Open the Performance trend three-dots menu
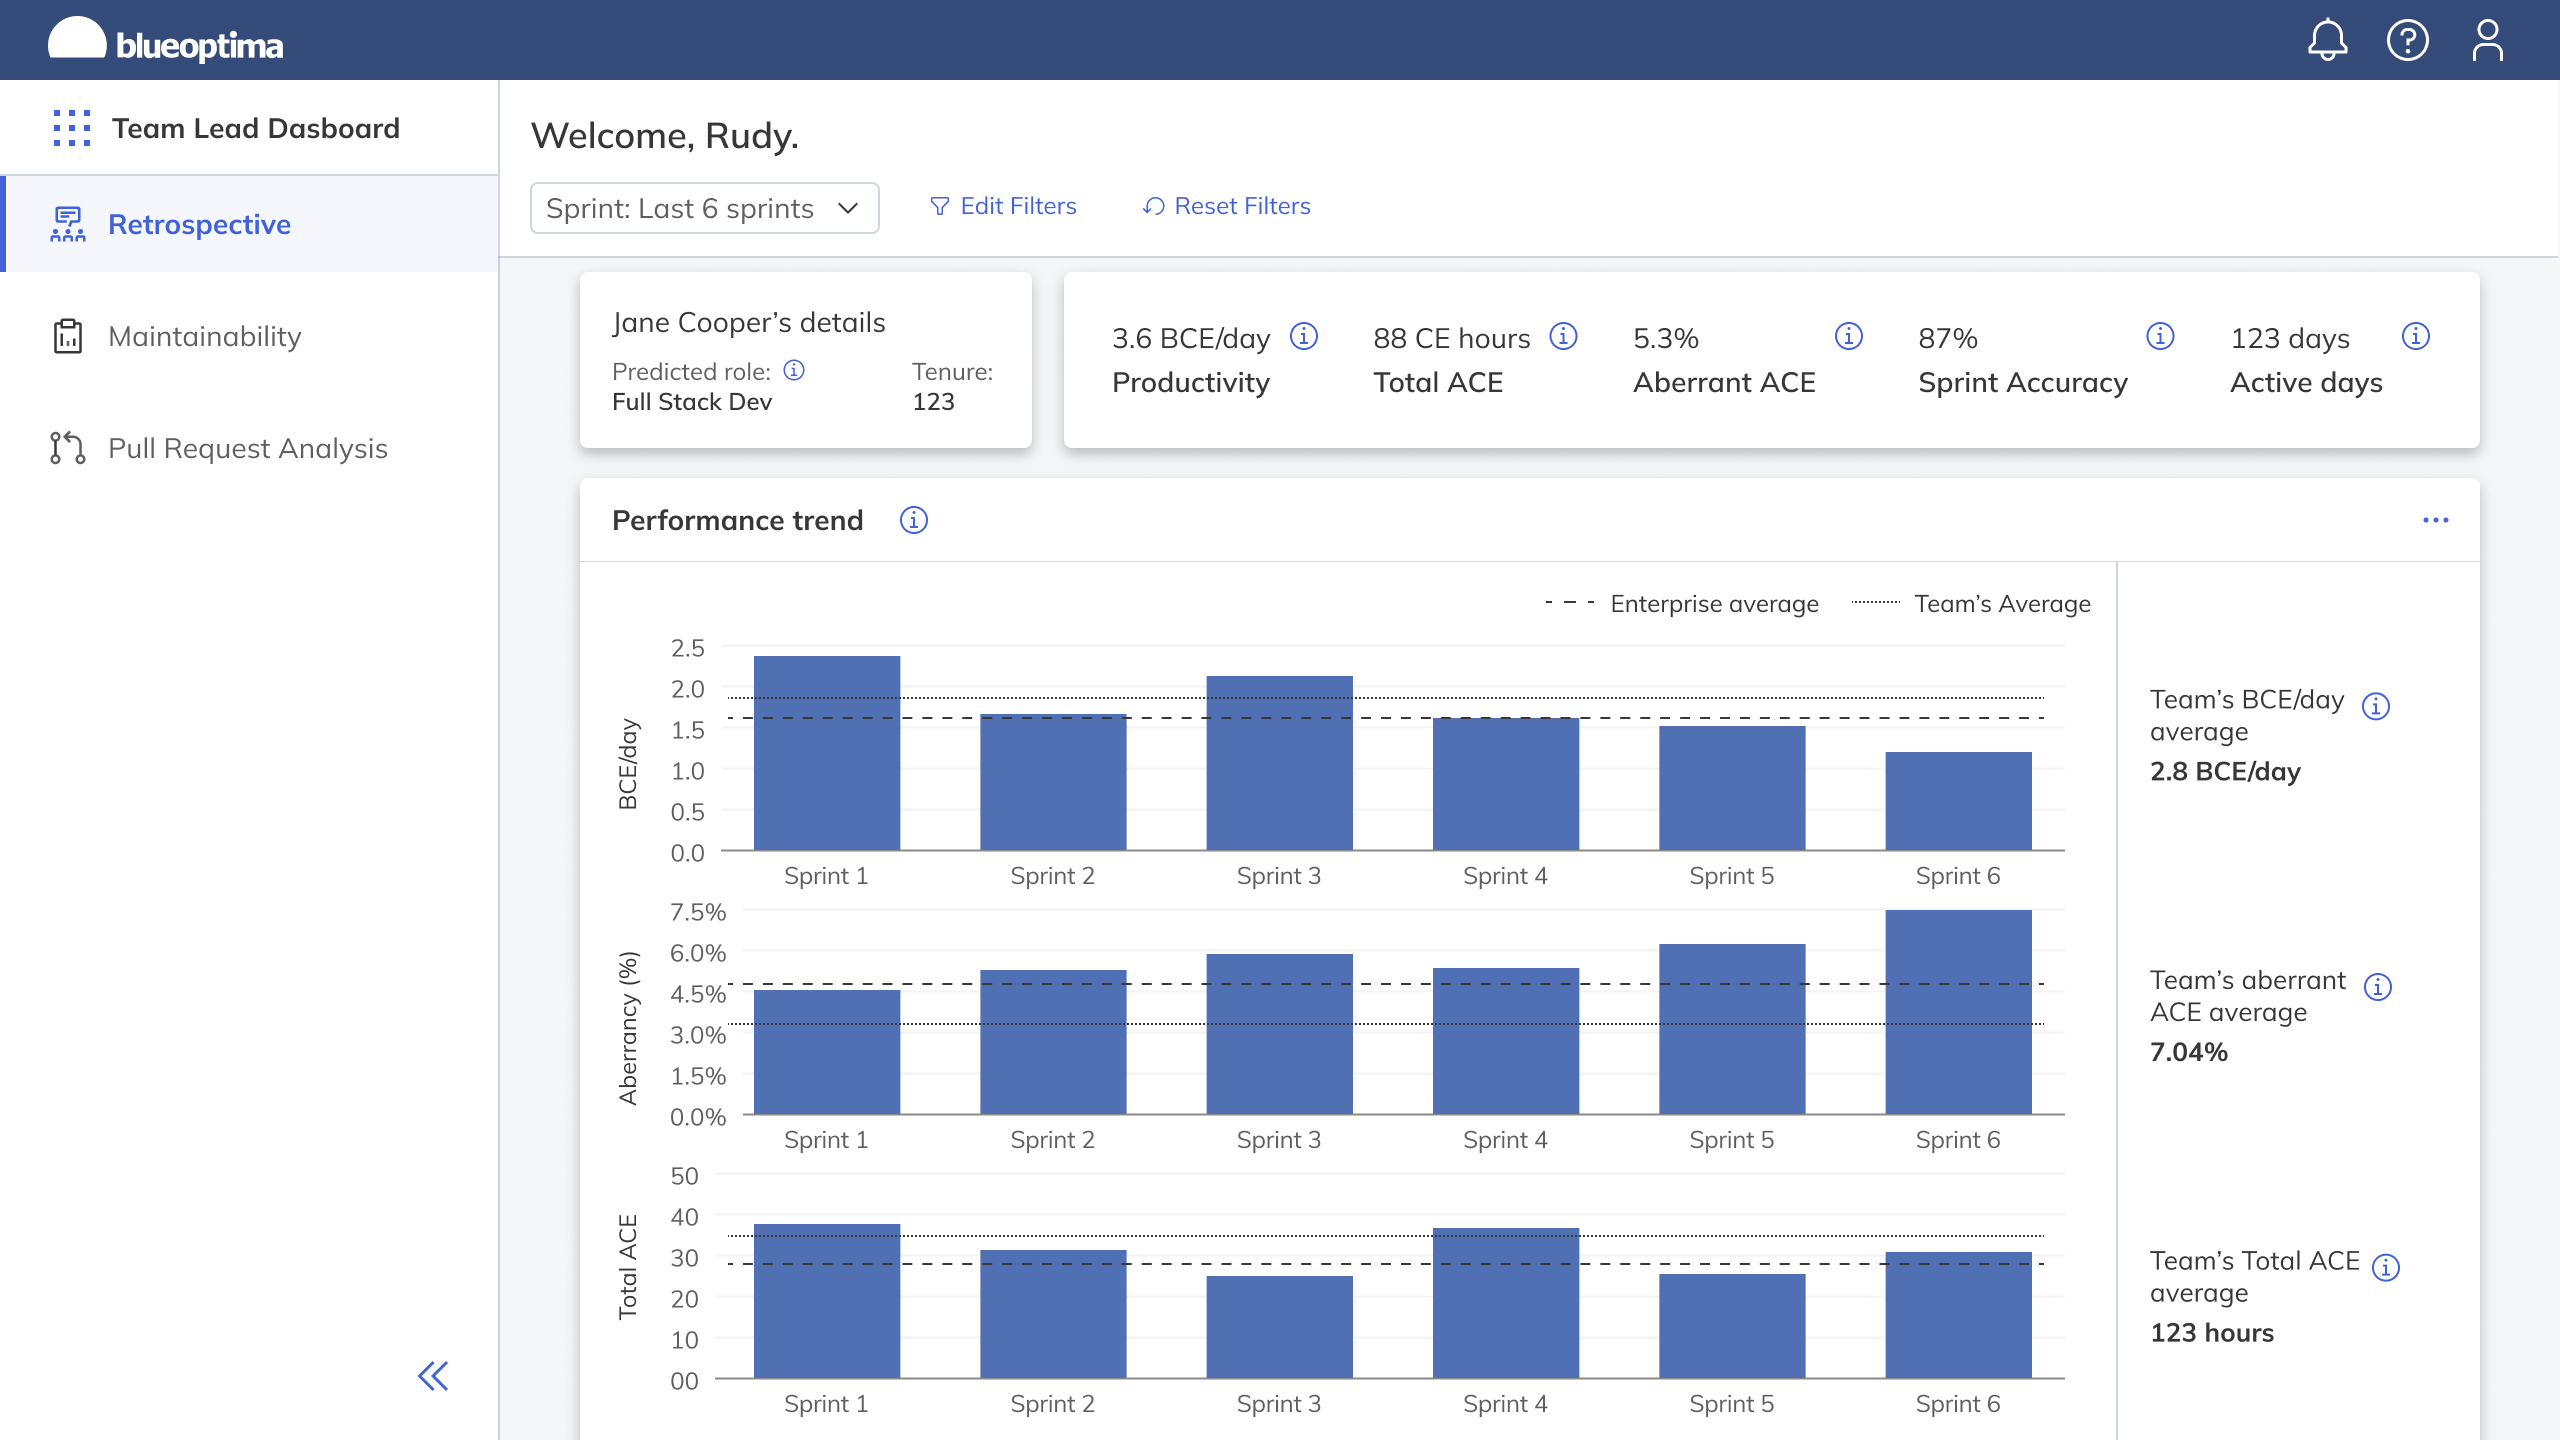The width and height of the screenshot is (2560, 1440). point(2436,520)
